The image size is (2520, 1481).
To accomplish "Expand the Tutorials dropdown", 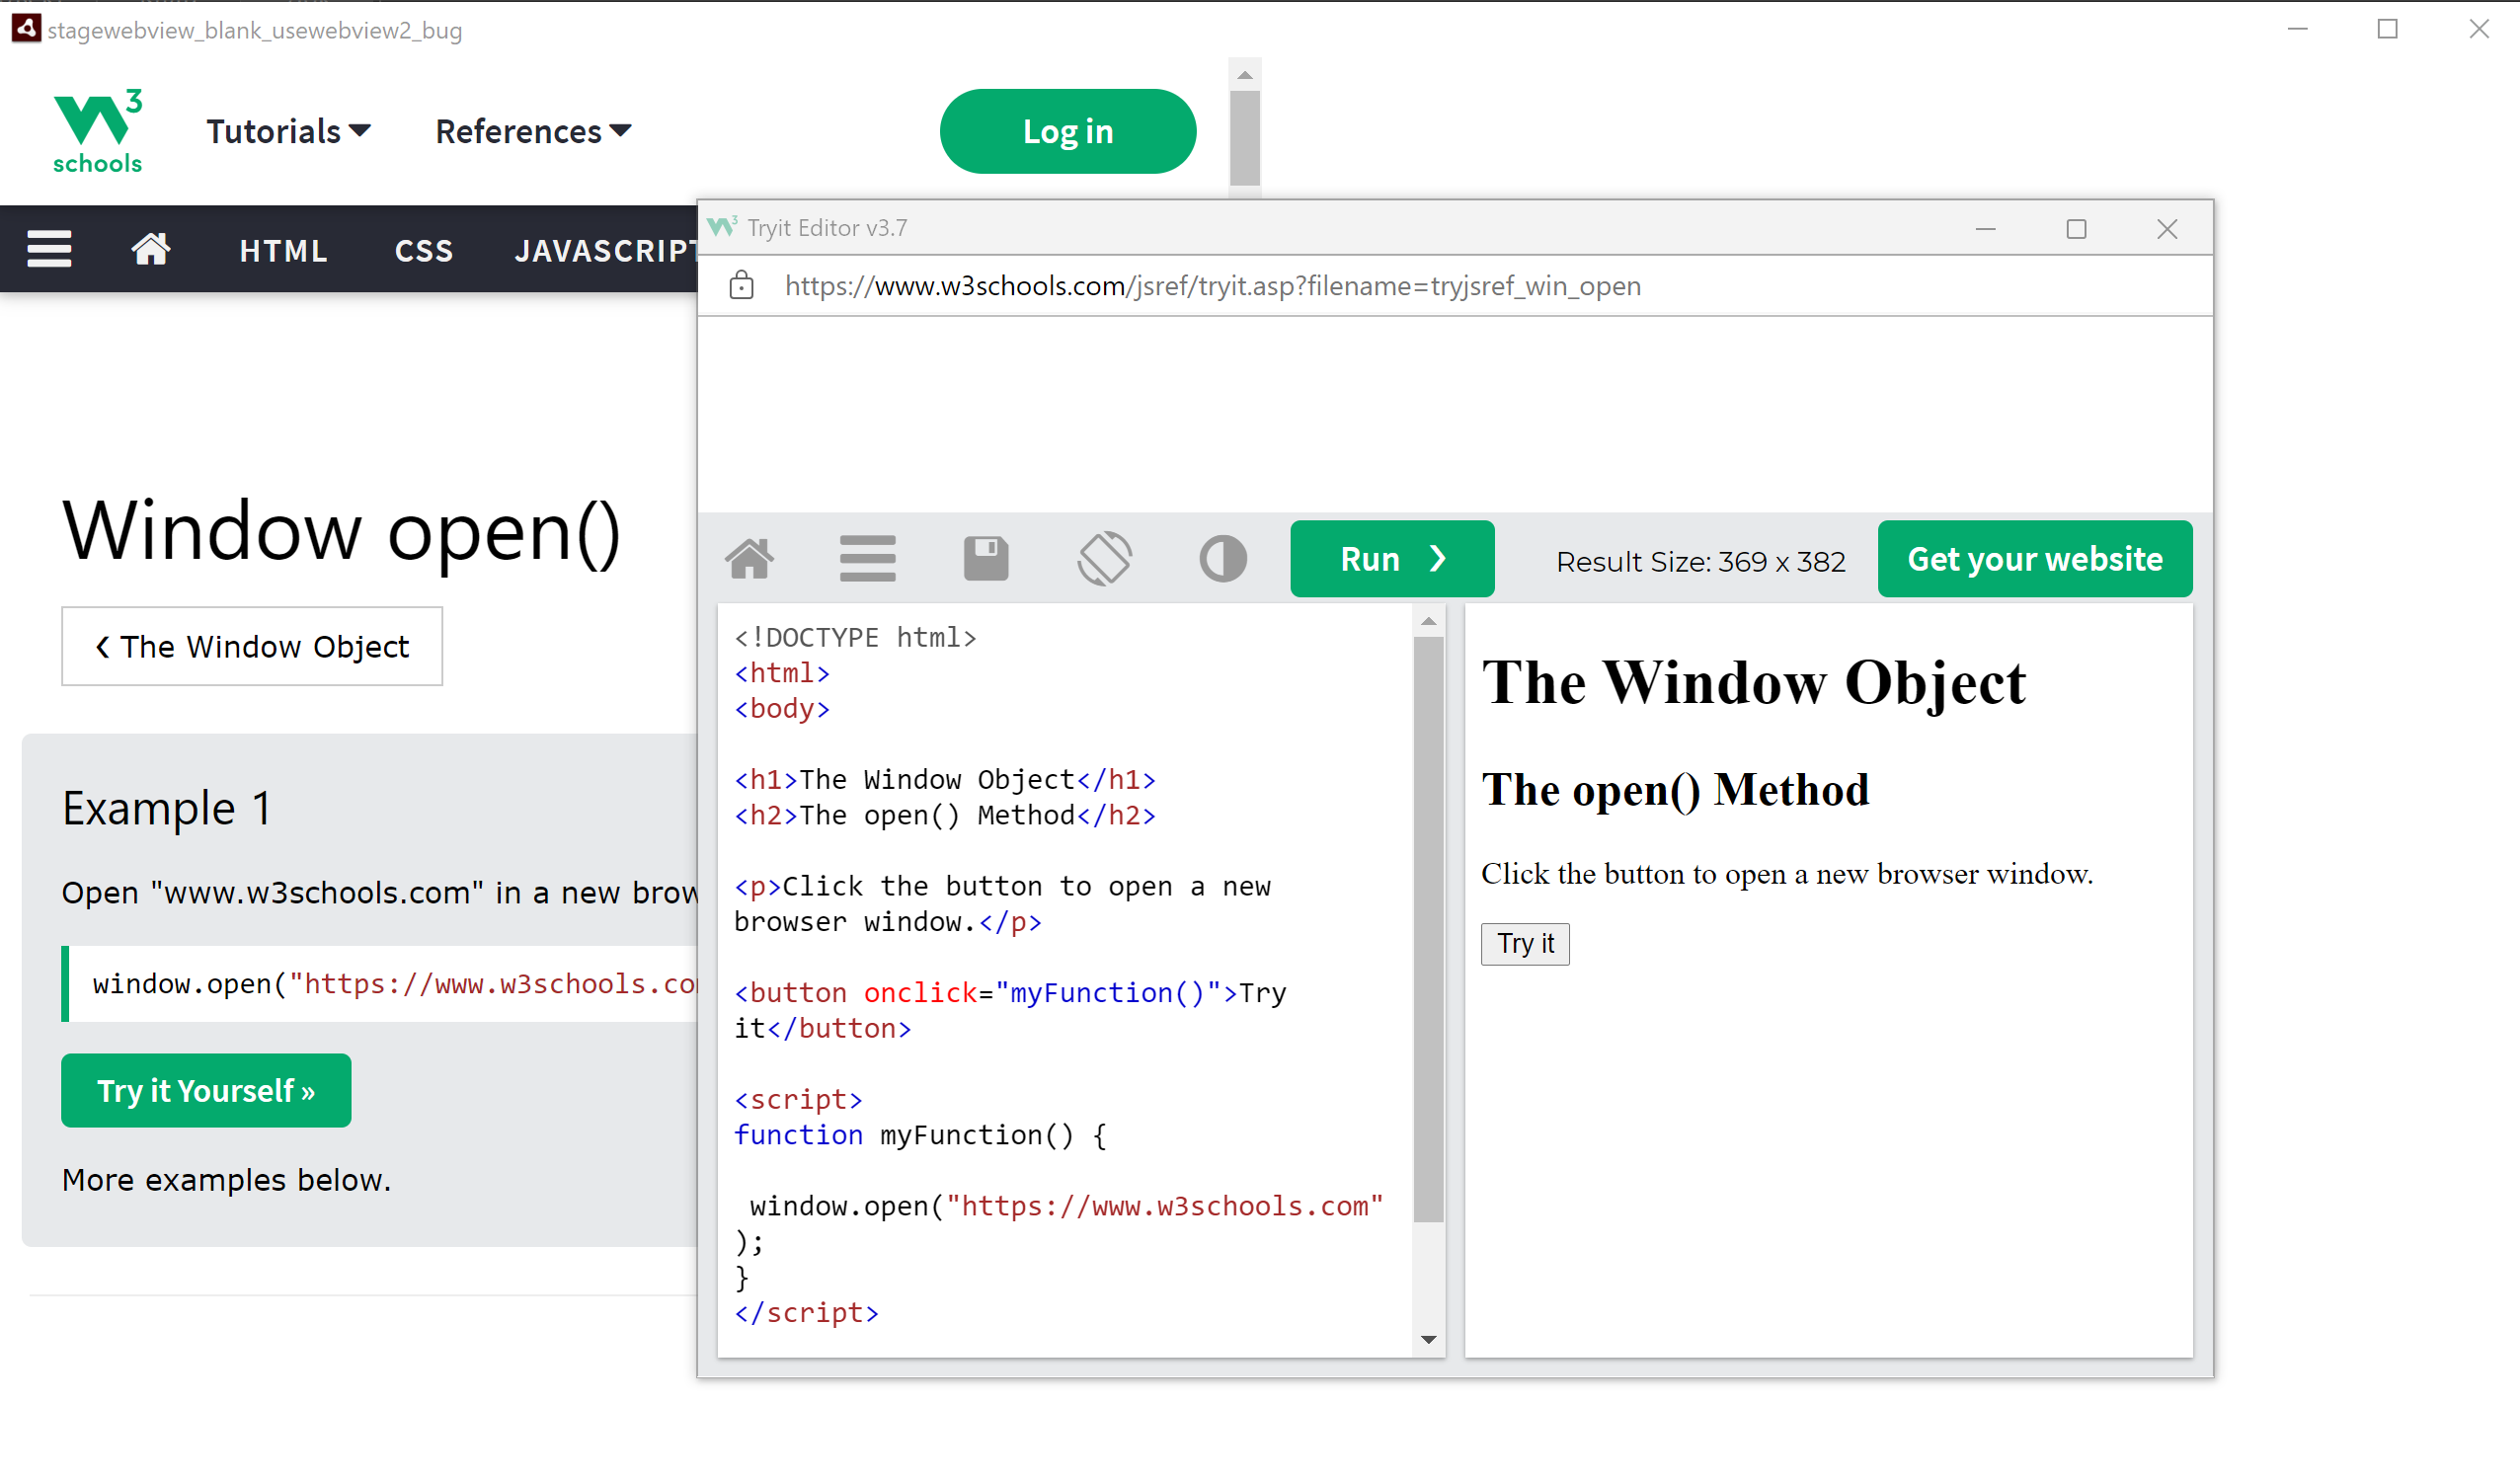I will pyautogui.click(x=289, y=131).
